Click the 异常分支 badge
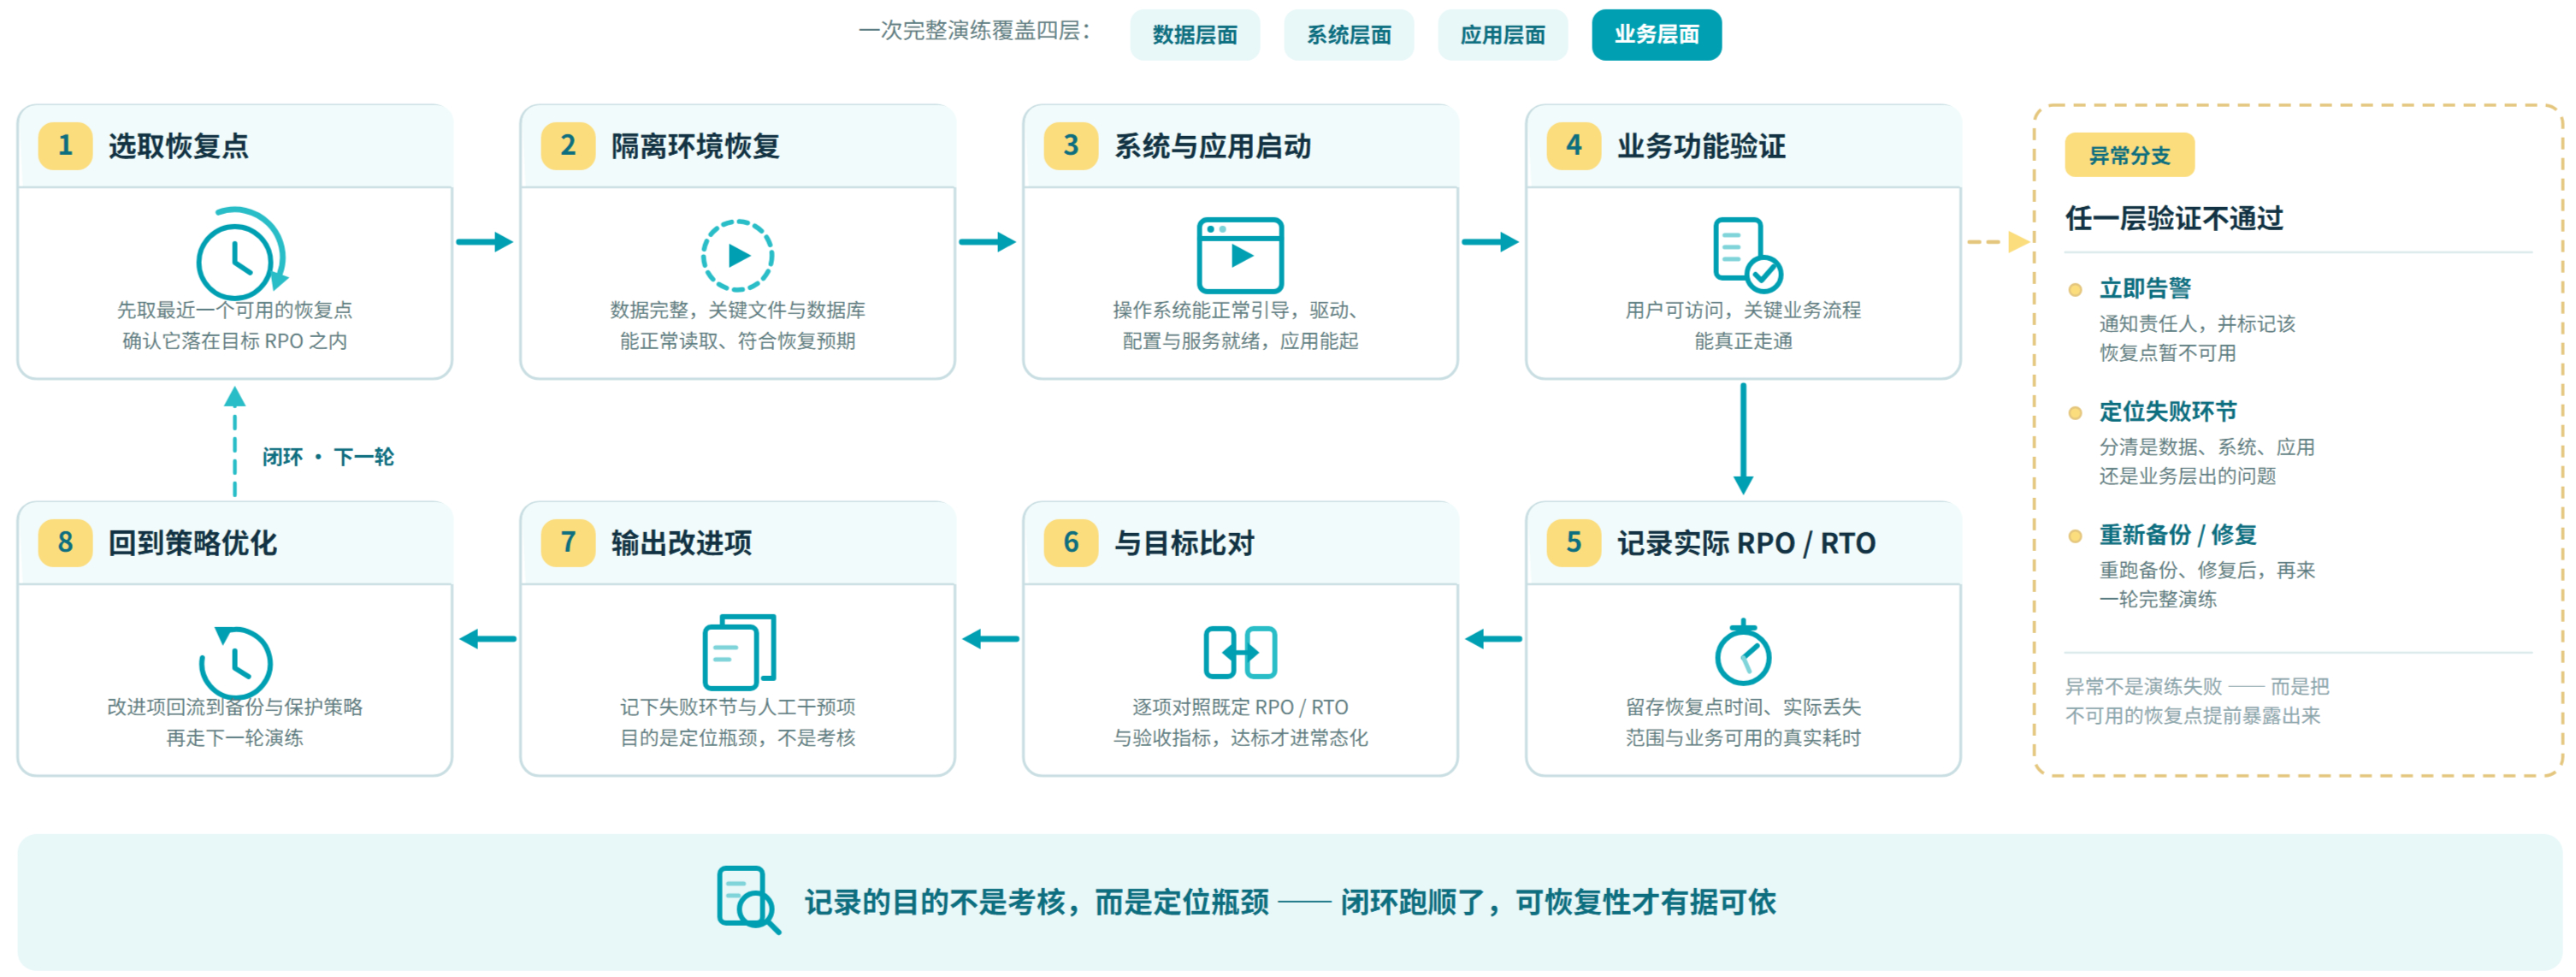 click(2129, 155)
